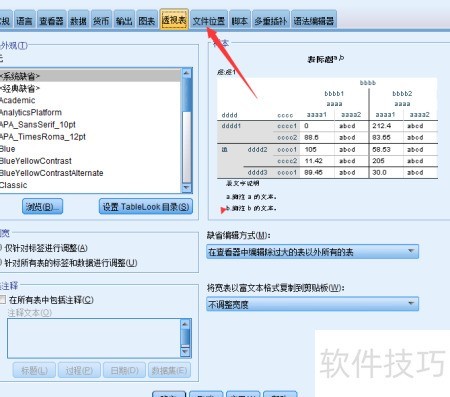Expand the 缺省编辑方式 dropdown
Viewport: 450px width, 397px height.
pyautogui.click(x=312, y=252)
